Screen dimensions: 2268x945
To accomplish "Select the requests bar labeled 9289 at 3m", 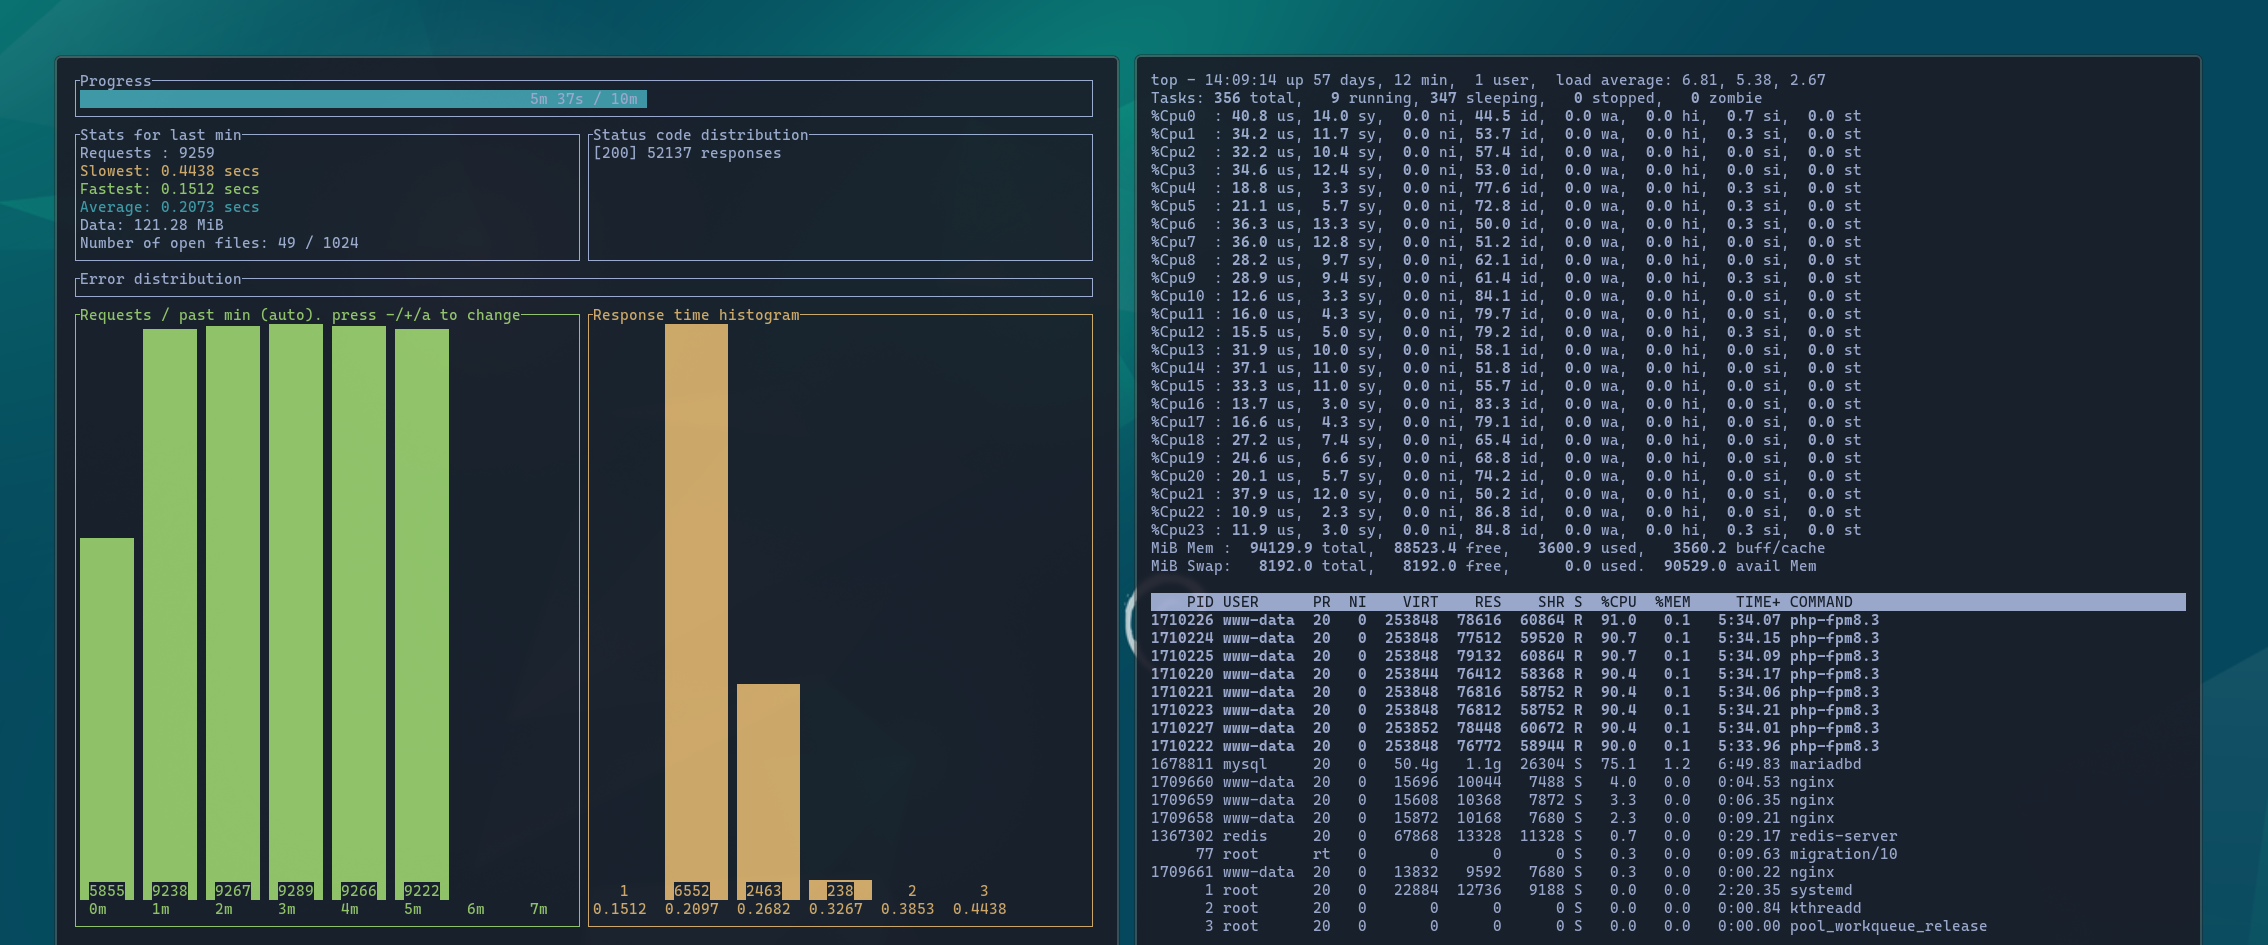I will [x=296, y=610].
